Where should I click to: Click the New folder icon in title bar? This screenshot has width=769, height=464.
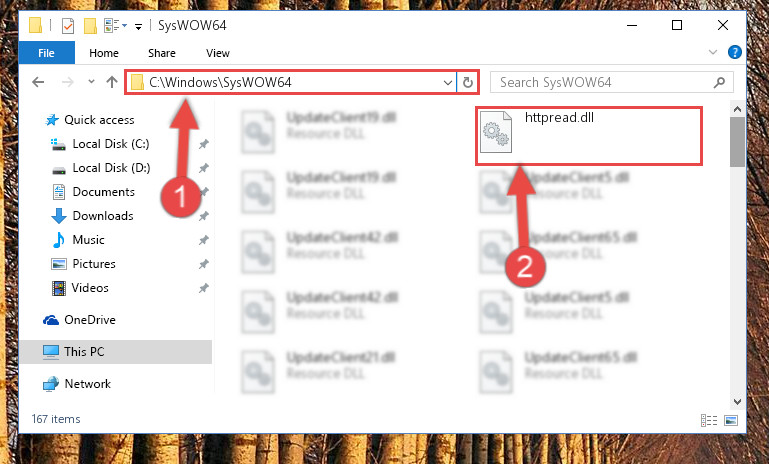click(x=90, y=26)
